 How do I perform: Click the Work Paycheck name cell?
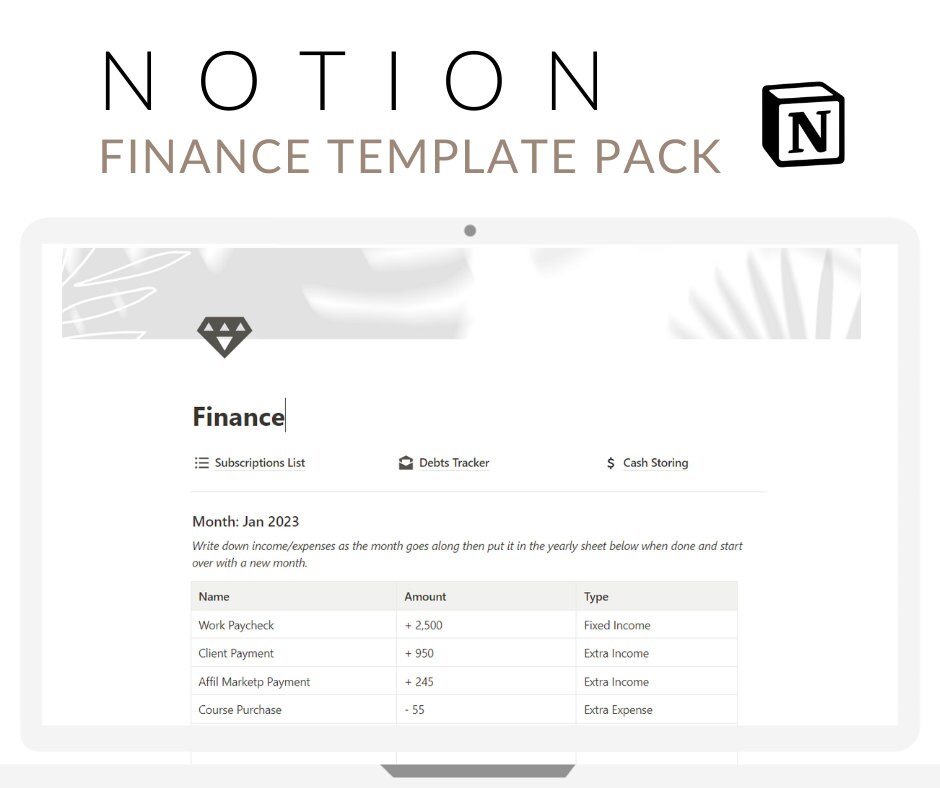pos(294,625)
